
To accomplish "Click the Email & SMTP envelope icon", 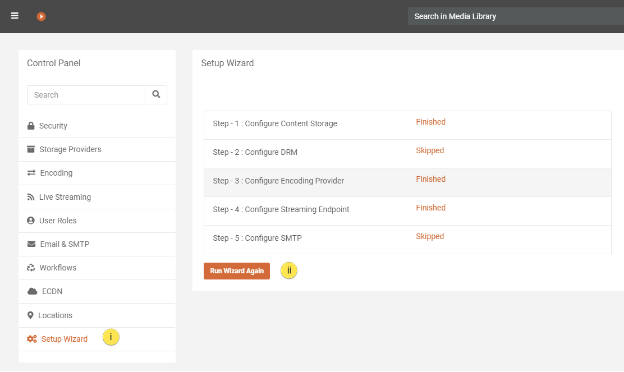I will click(31, 244).
